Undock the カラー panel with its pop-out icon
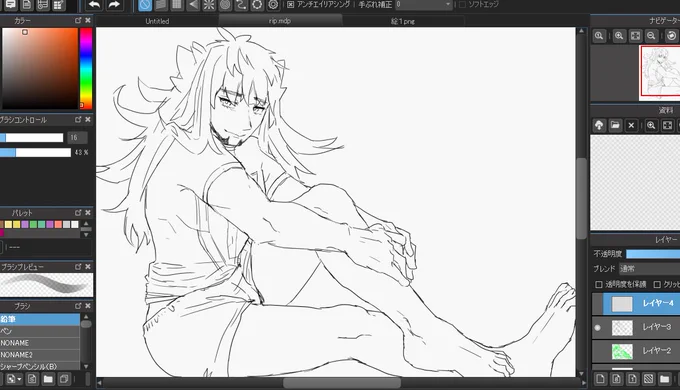The image size is (680, 390). (78, 20)
